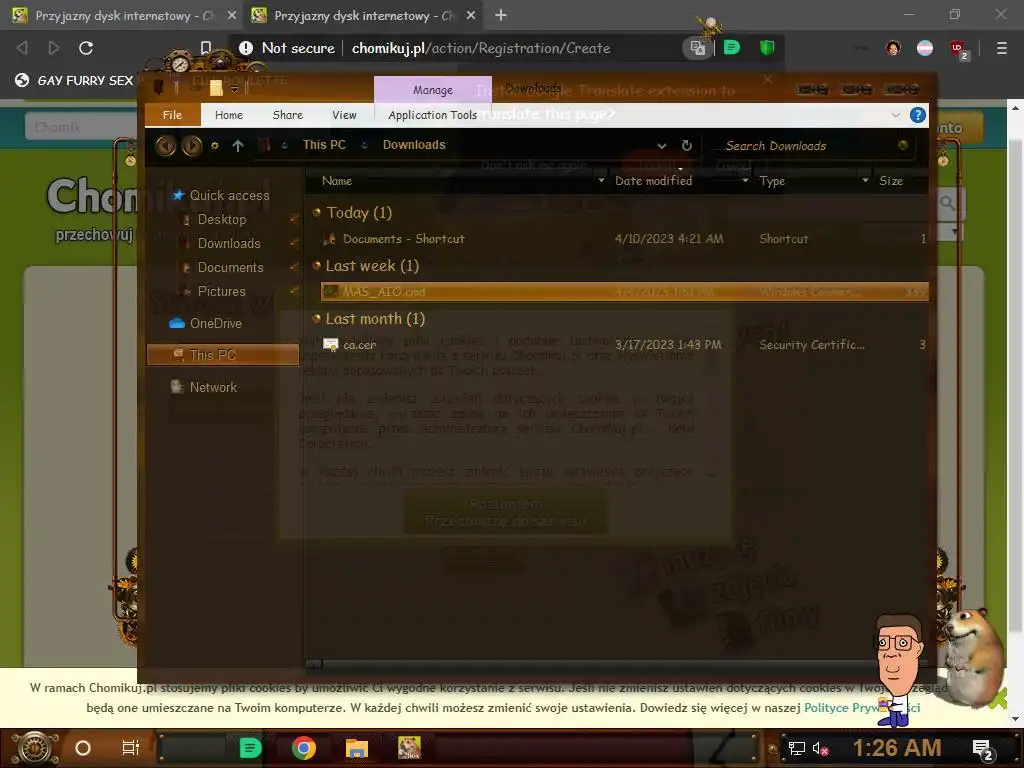Click Explorer back navigation button
This screenshot has width=1024, height=768.
165,145
